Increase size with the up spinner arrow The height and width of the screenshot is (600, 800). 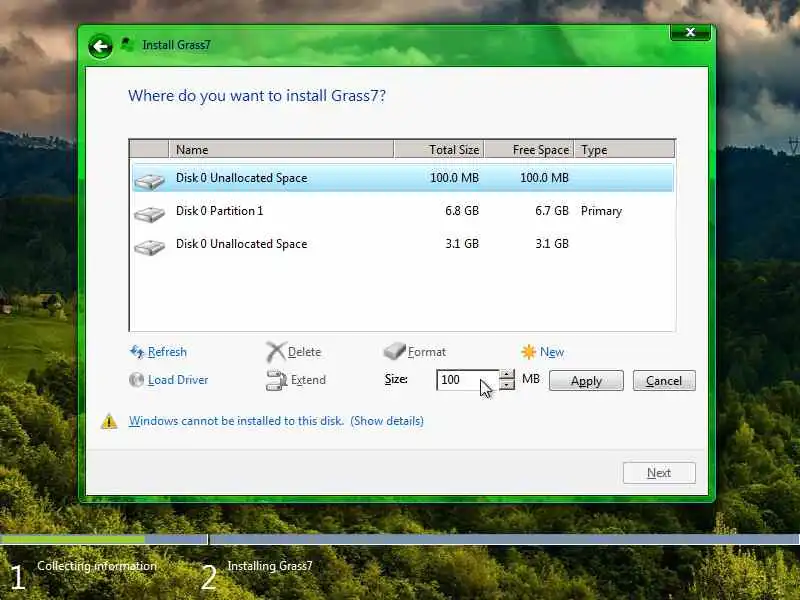[507, 374]
